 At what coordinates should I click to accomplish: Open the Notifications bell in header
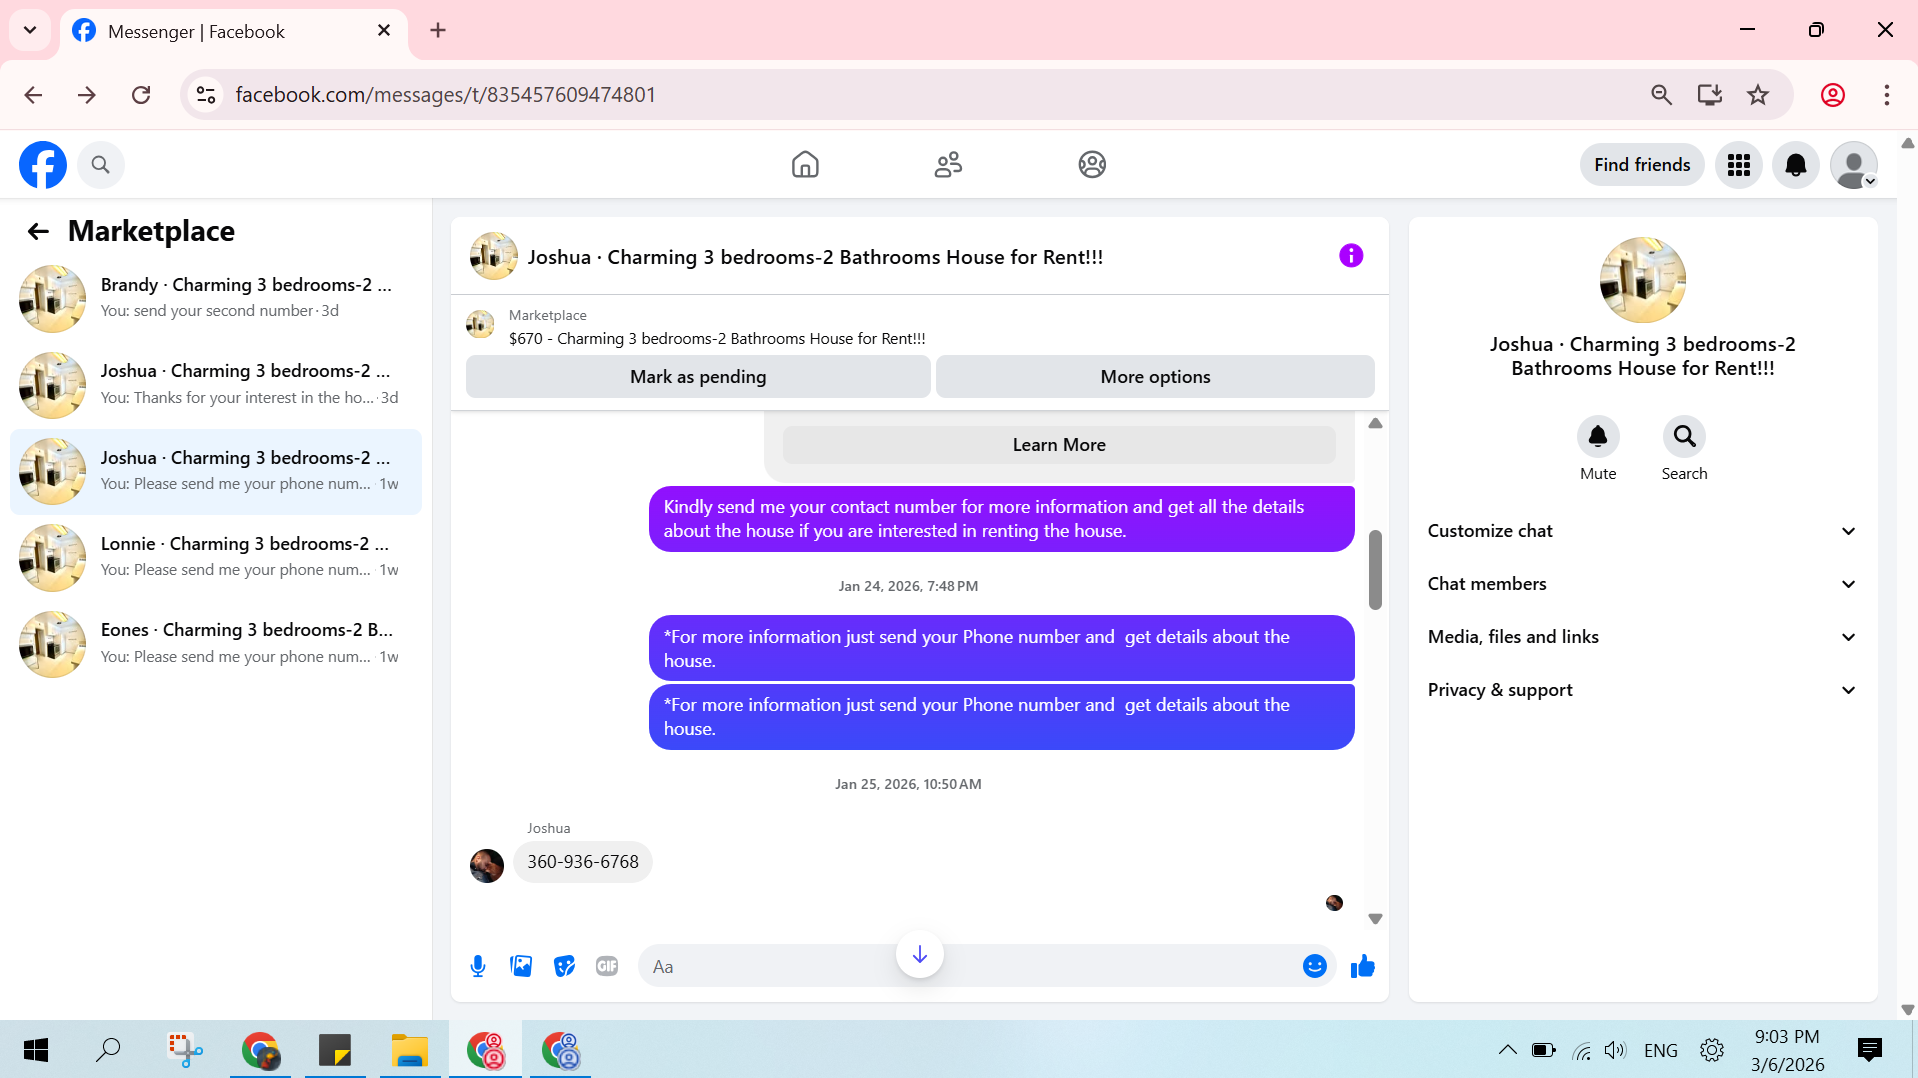[1796, 165]
